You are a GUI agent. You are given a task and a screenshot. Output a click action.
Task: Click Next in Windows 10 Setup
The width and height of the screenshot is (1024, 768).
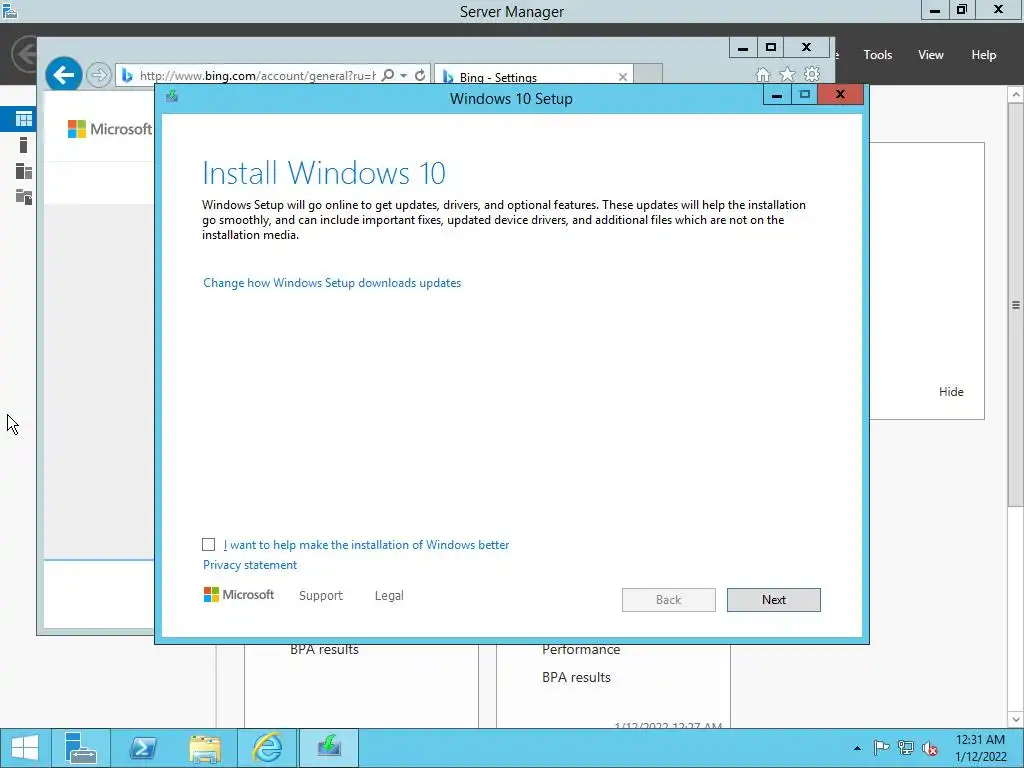(x=773, y=600)
